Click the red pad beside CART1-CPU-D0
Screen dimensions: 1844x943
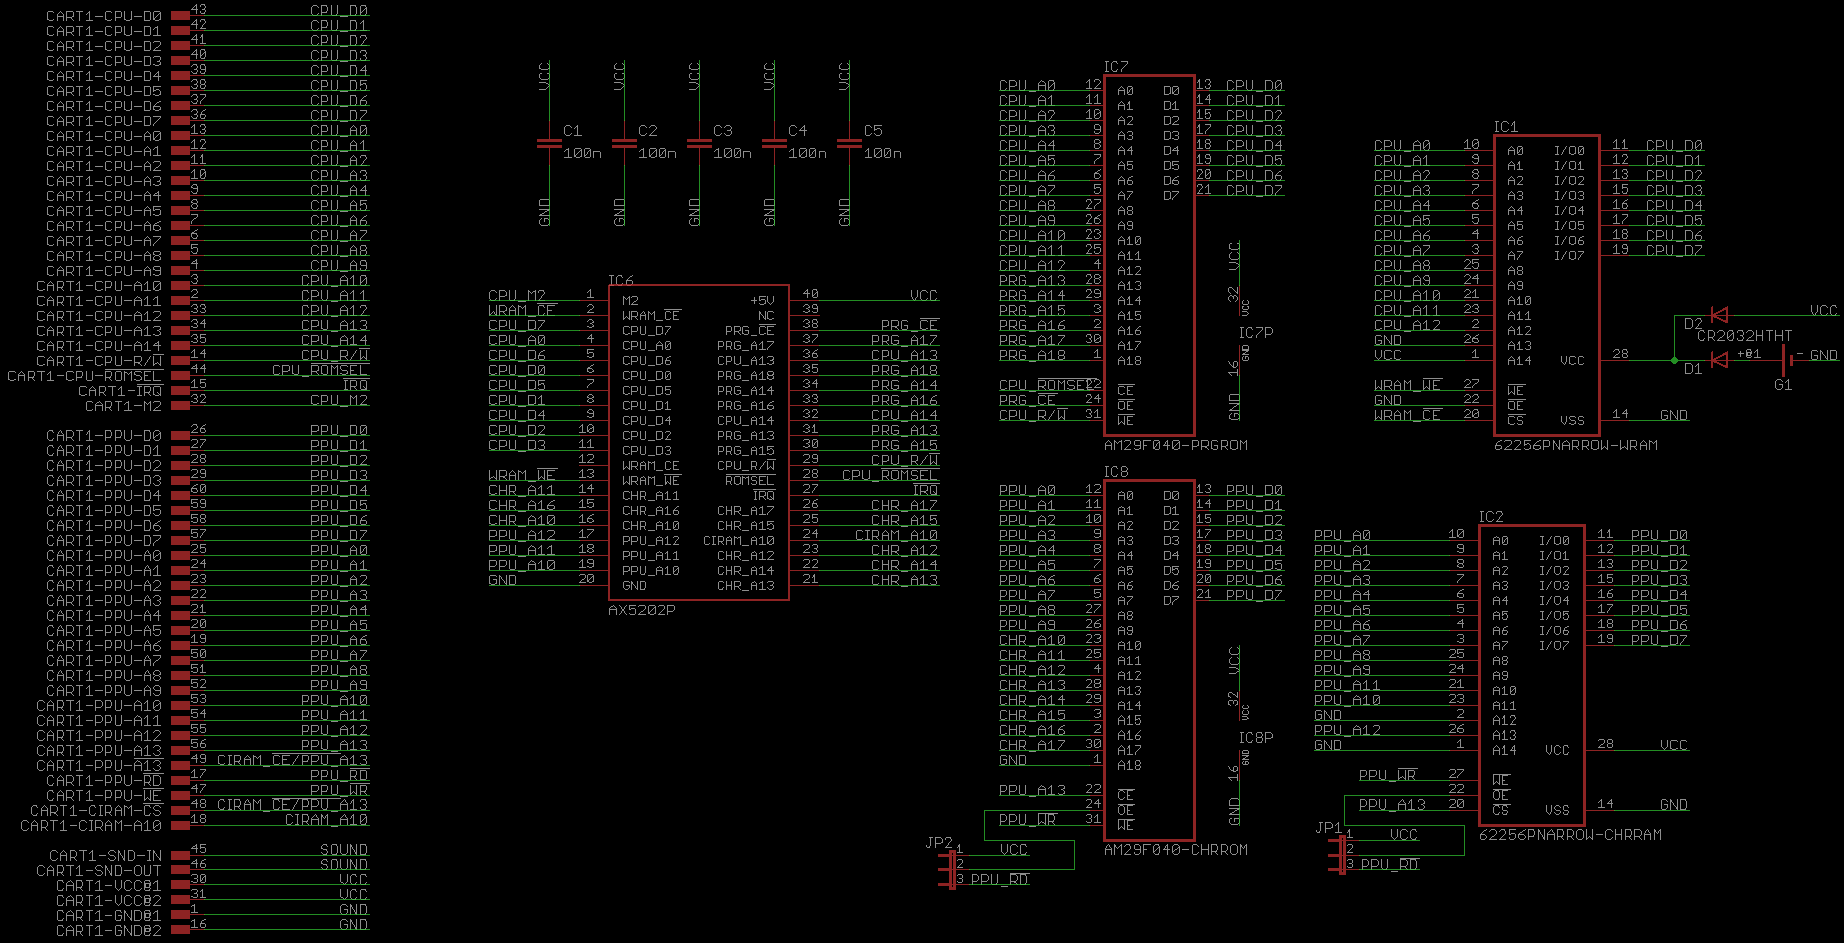point(180,16)
